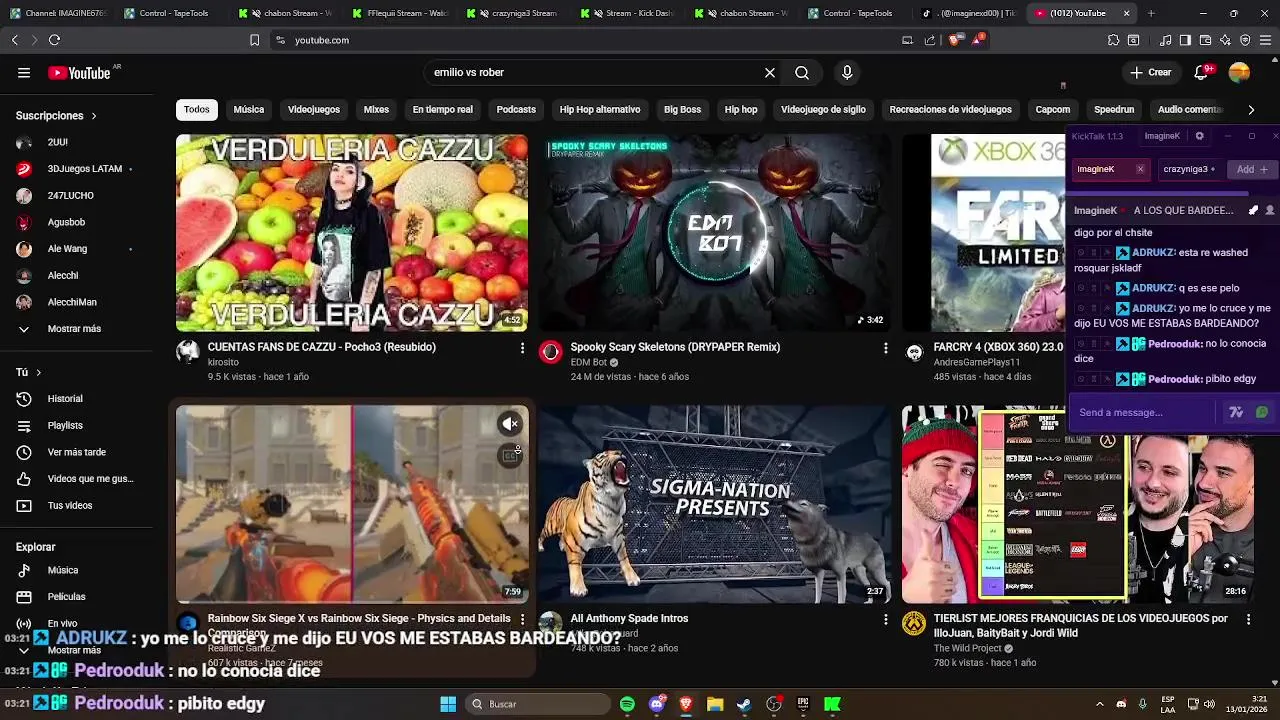Viewport: 1280px width, 720px height.
Task: Open the browser main menu
Action: click(1266, 40)
